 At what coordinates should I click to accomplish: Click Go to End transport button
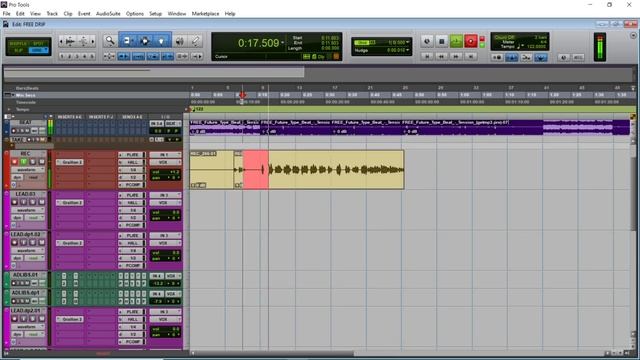point(471,56)
